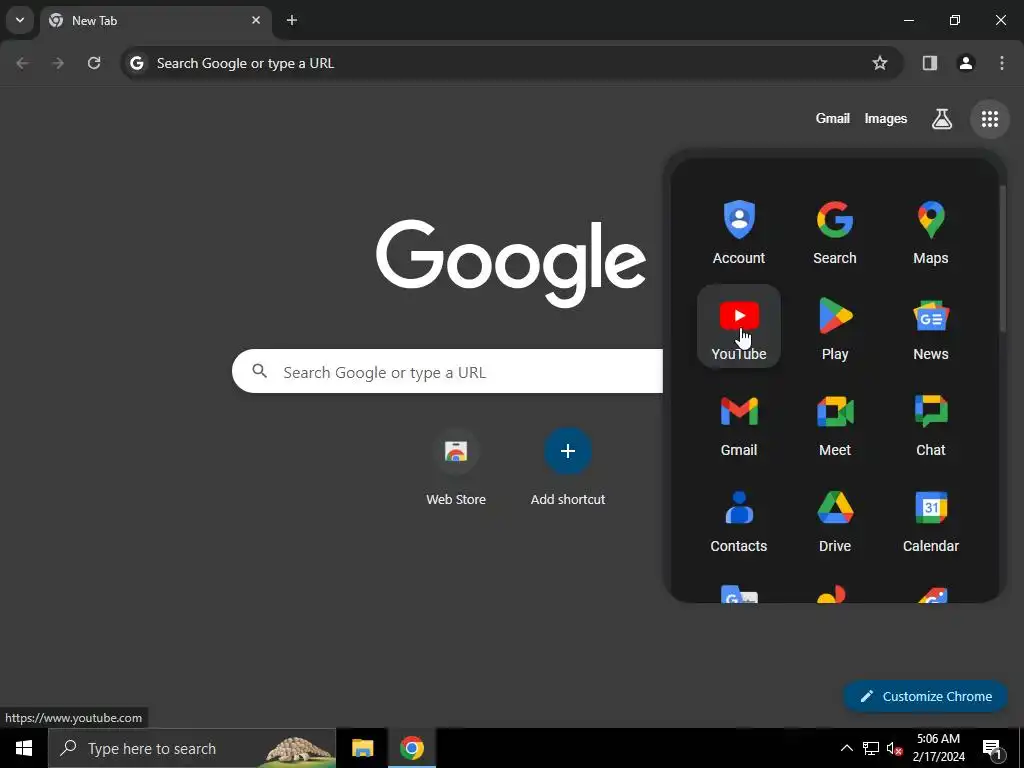The image size is (1024, 768).
Task: Open the Google Search app
Action: click(835, 231)
